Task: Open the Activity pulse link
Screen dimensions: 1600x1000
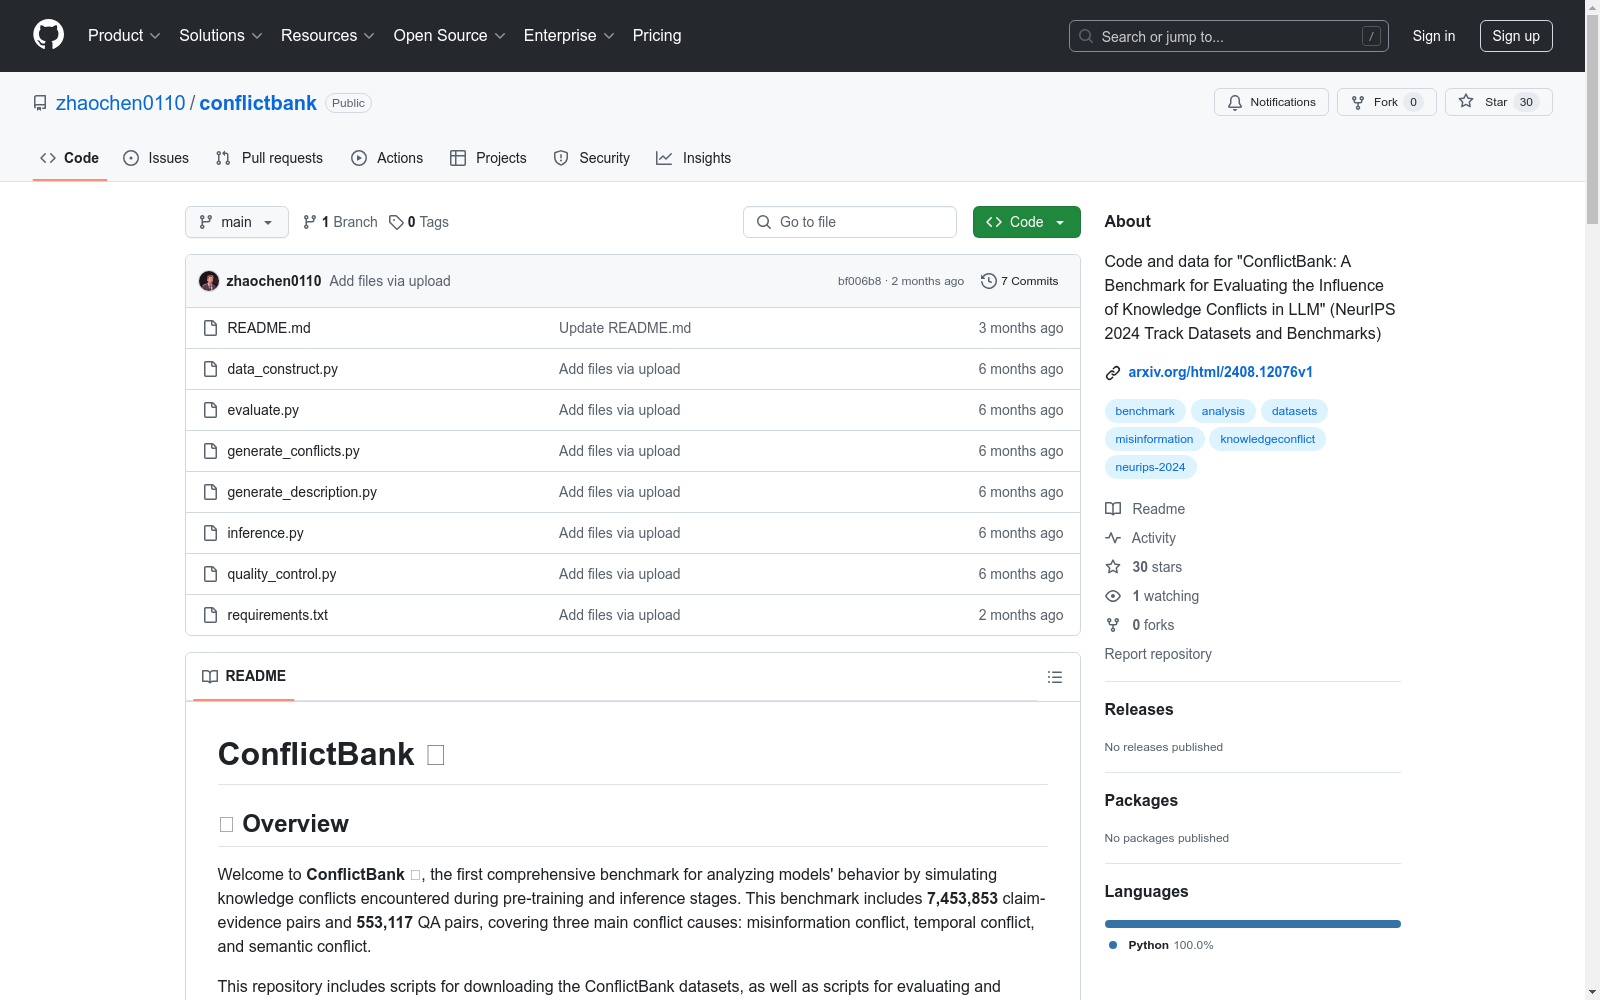Action: click(1153, 538)
